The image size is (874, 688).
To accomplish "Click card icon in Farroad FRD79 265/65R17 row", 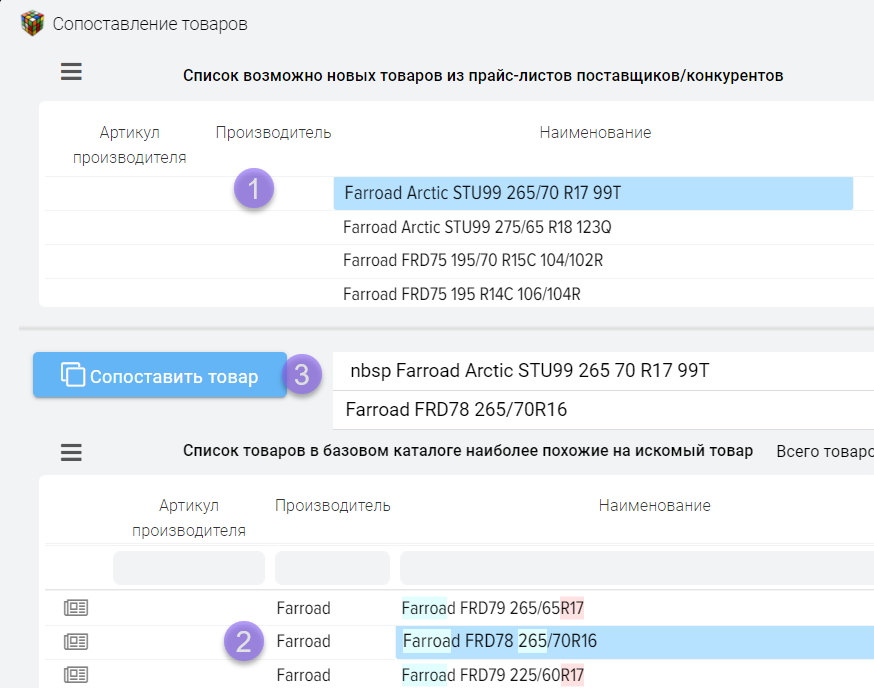I will 76,608.
